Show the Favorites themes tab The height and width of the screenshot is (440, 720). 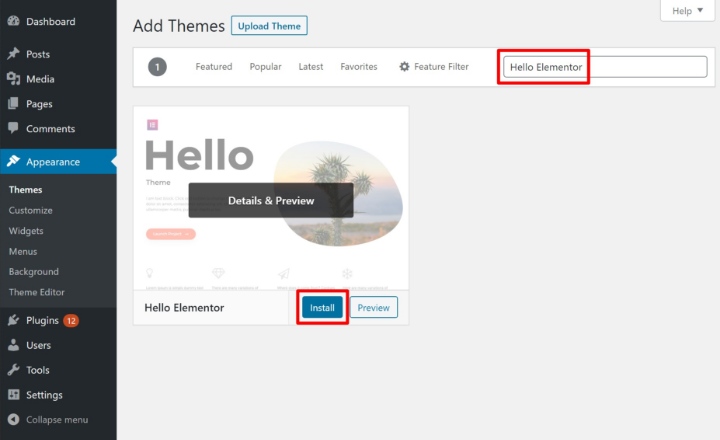pyautogui.click(x=358, y=67)
